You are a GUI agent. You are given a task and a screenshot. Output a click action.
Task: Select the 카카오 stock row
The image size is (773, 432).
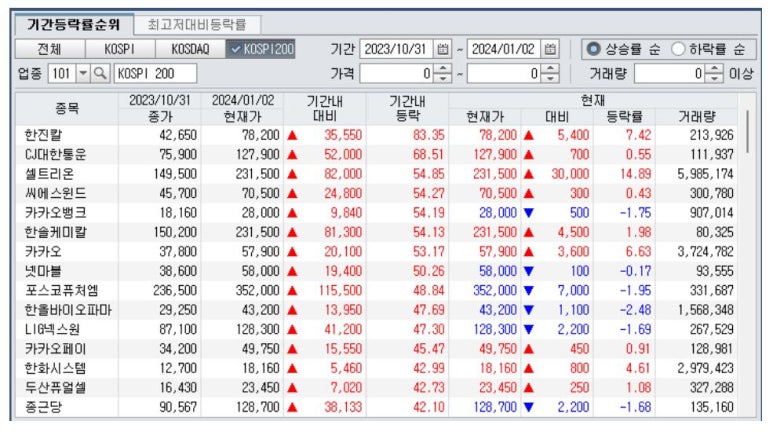377,252
